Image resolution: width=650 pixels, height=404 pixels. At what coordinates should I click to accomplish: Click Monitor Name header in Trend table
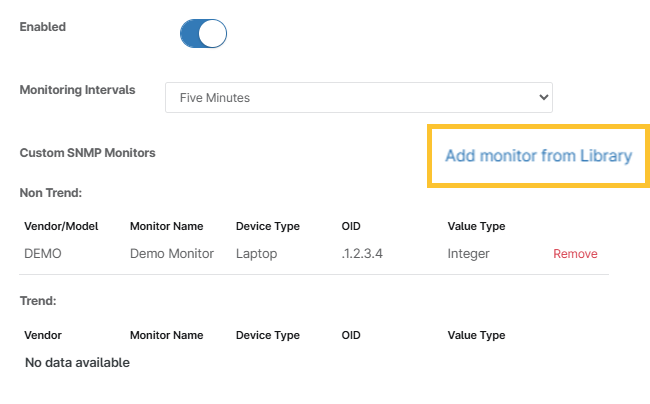(x=166, y=335)
